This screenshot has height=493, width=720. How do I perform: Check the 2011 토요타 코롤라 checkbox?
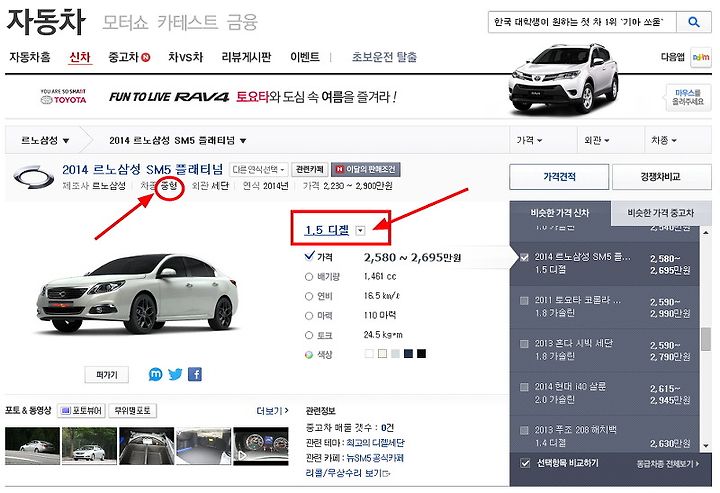(x=524, y=301)
